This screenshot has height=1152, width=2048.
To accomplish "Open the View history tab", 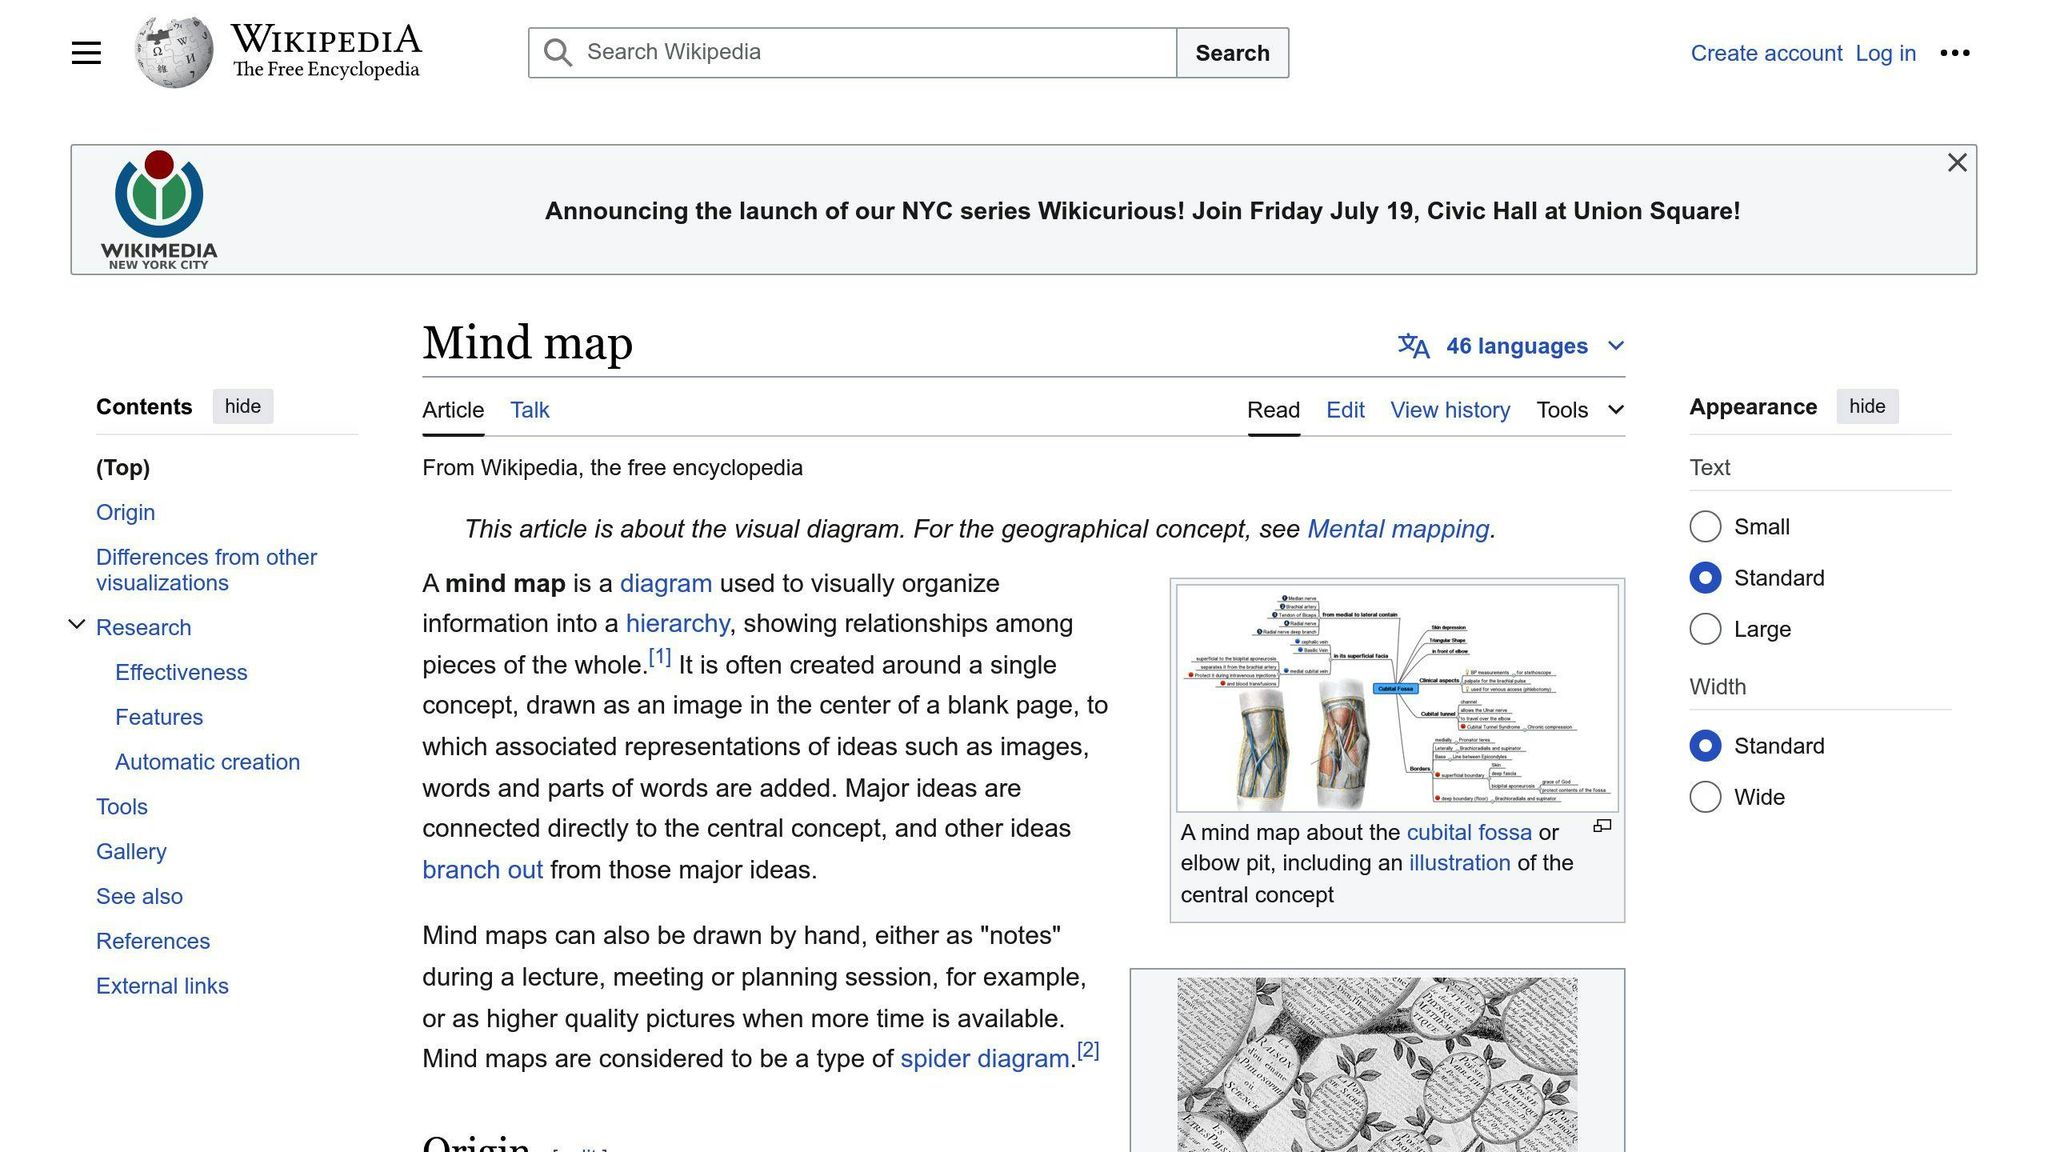I will (x=1450, y=410).
